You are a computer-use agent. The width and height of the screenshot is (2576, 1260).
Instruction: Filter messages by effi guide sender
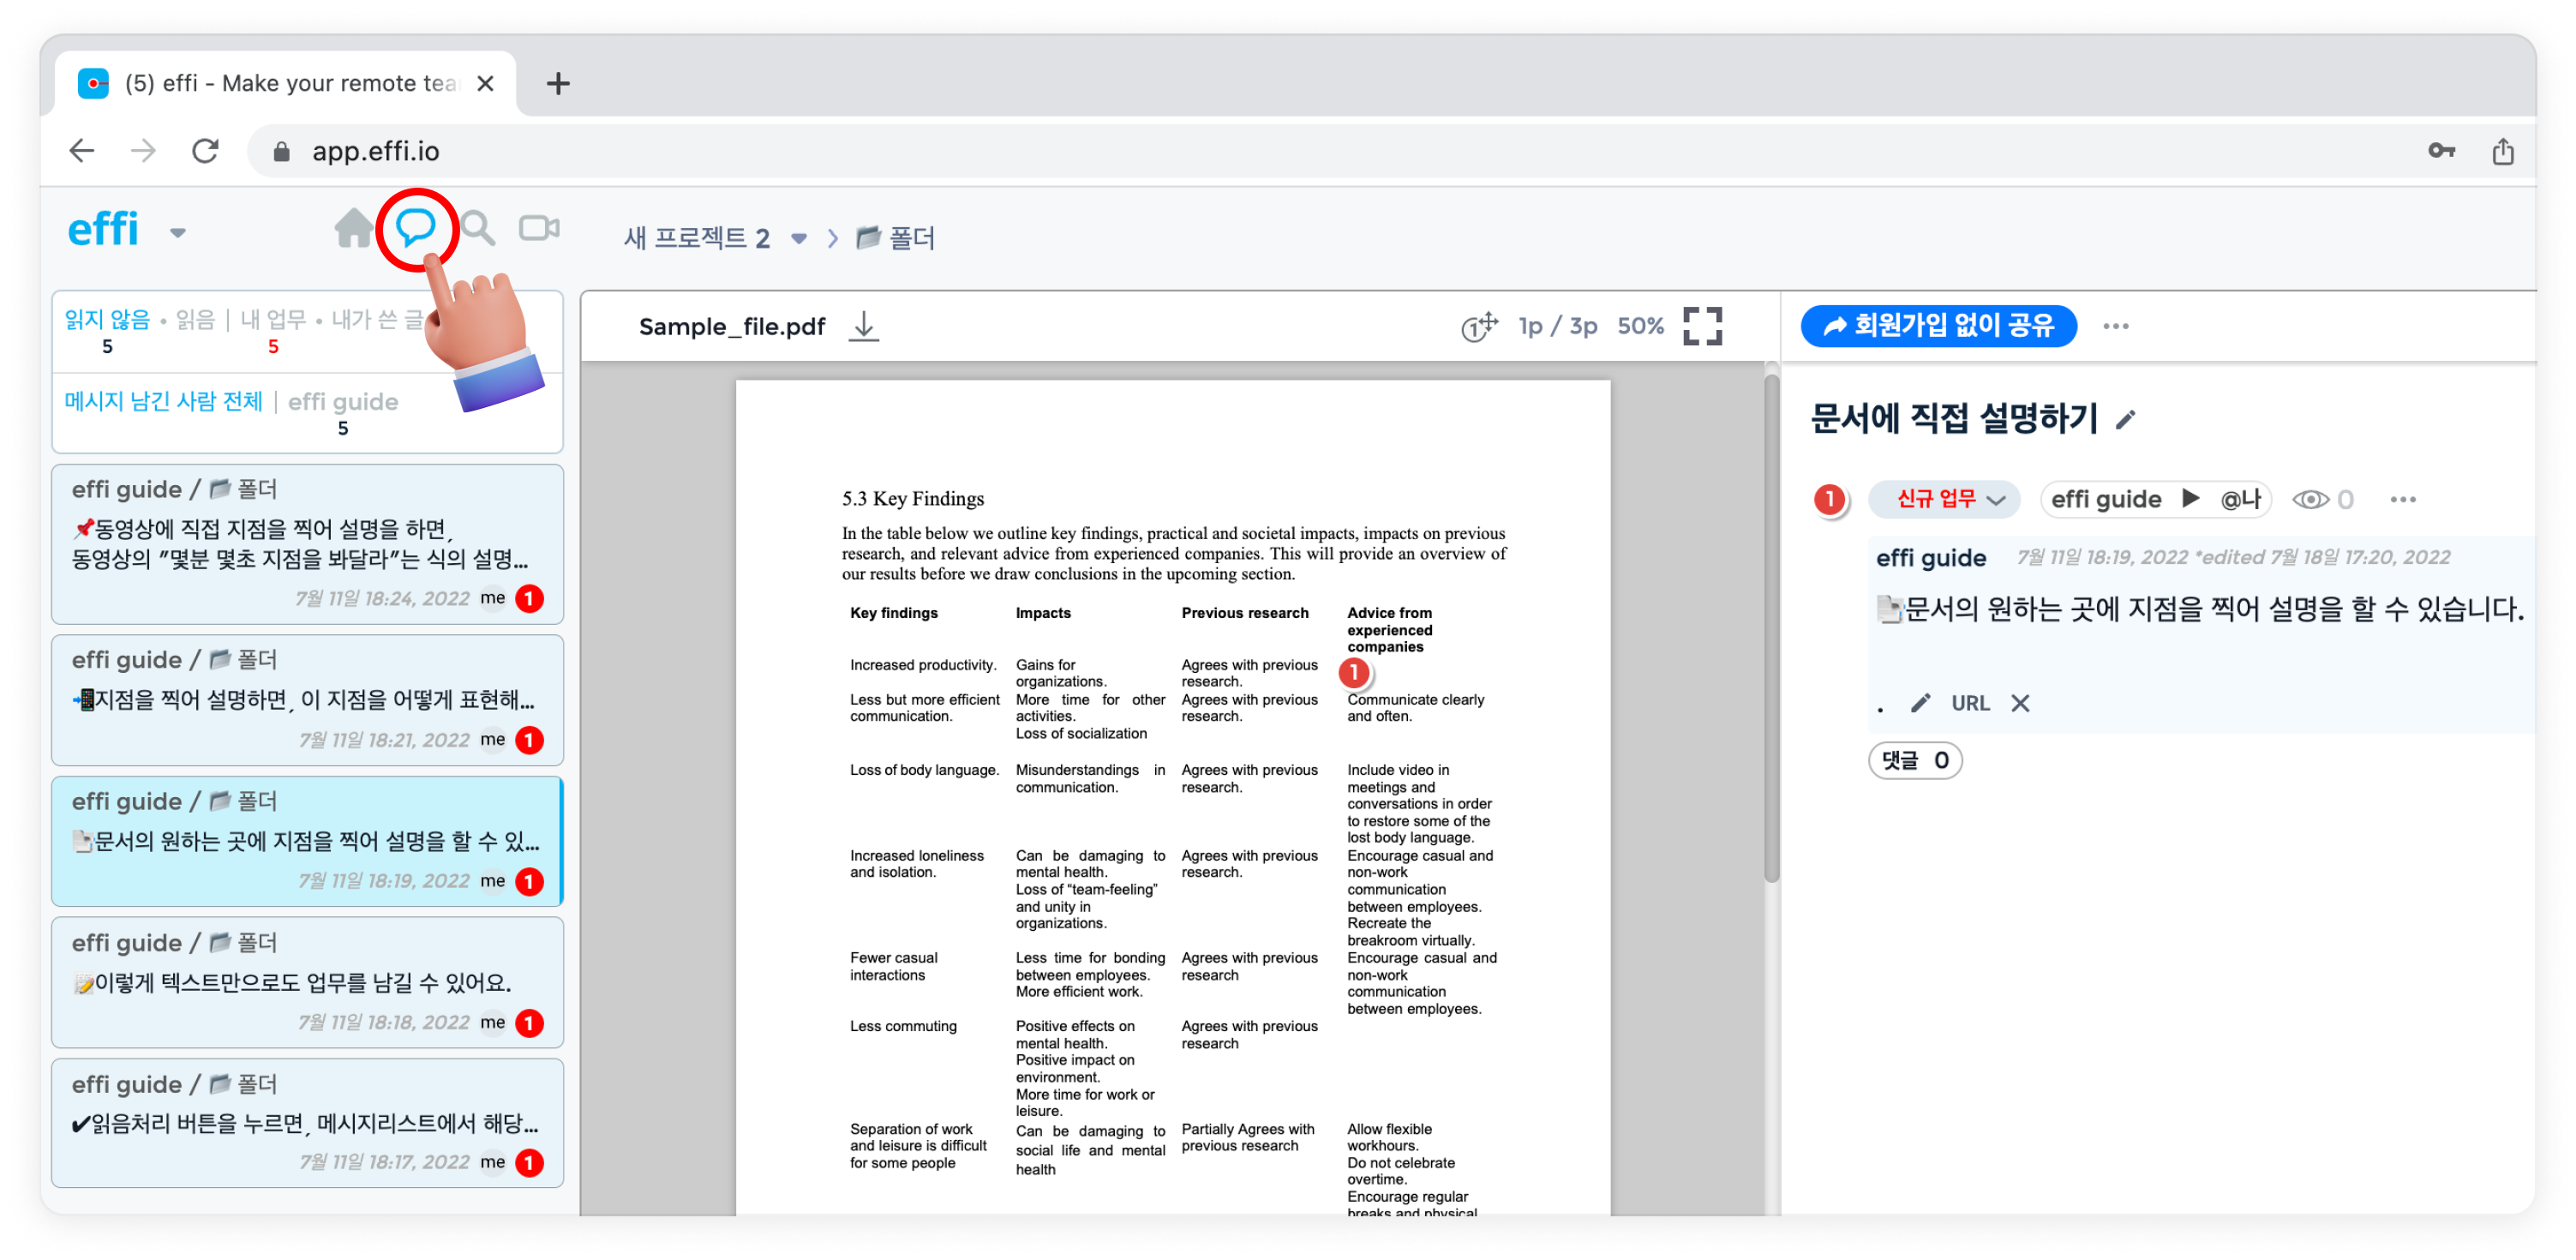tap(343, 402)
